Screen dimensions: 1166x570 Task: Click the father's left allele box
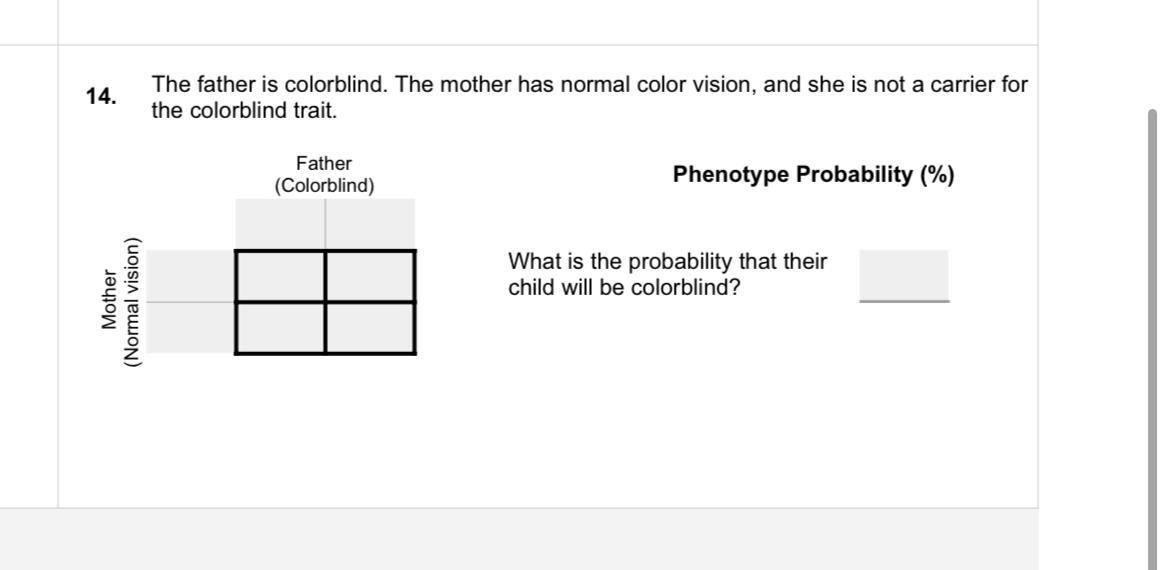coord(280,224)
